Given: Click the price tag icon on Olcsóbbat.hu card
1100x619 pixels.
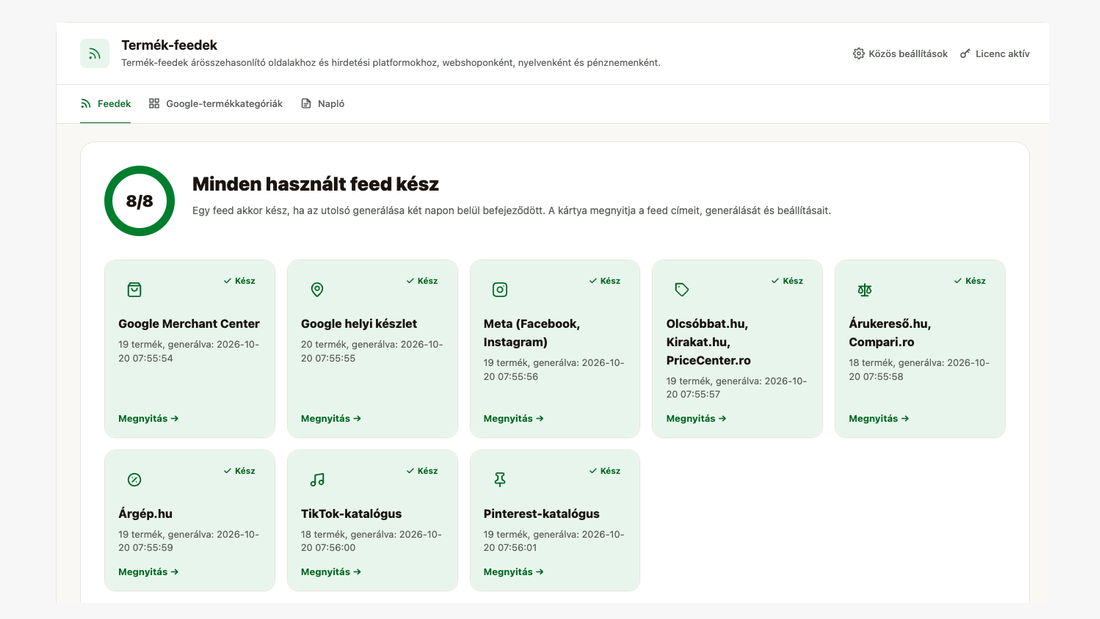Looking at the screenshot, I should coord(682,290).
